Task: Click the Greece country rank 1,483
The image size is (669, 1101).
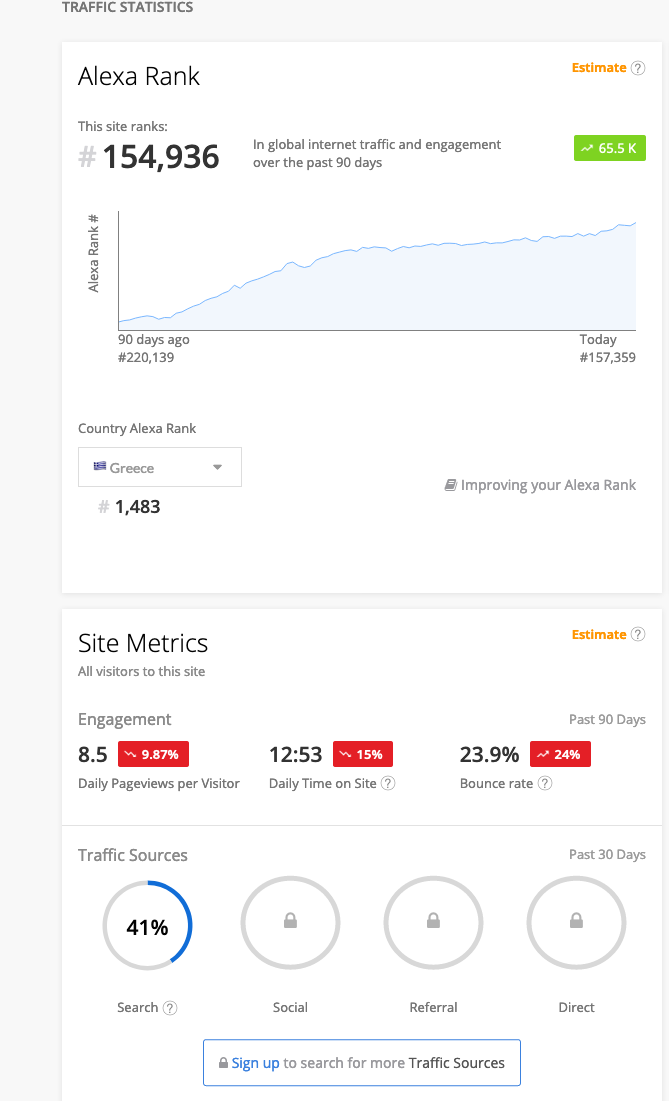Action: (138, 507)
